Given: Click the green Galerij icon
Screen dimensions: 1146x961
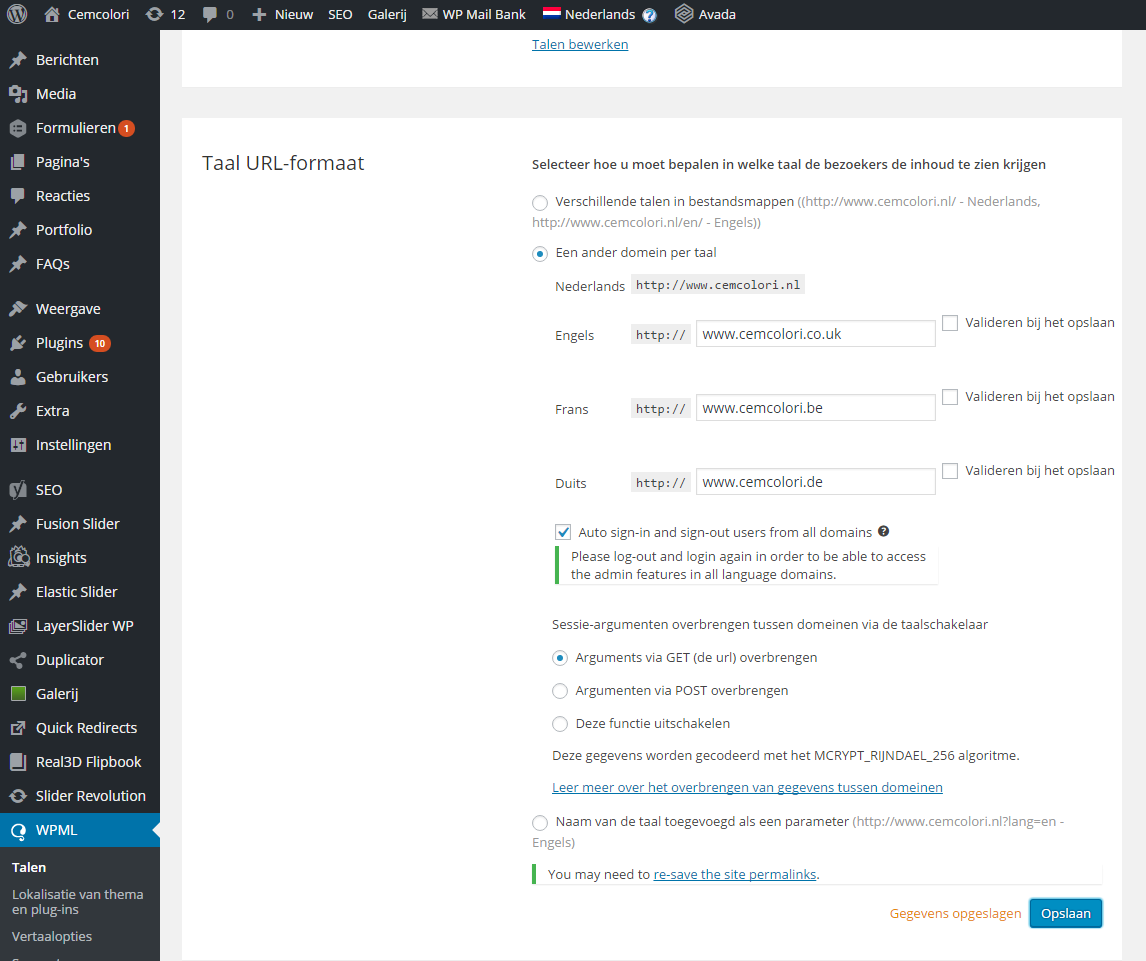Looking at the screenshot, I should pyautogui.click(x=18, y=694).
